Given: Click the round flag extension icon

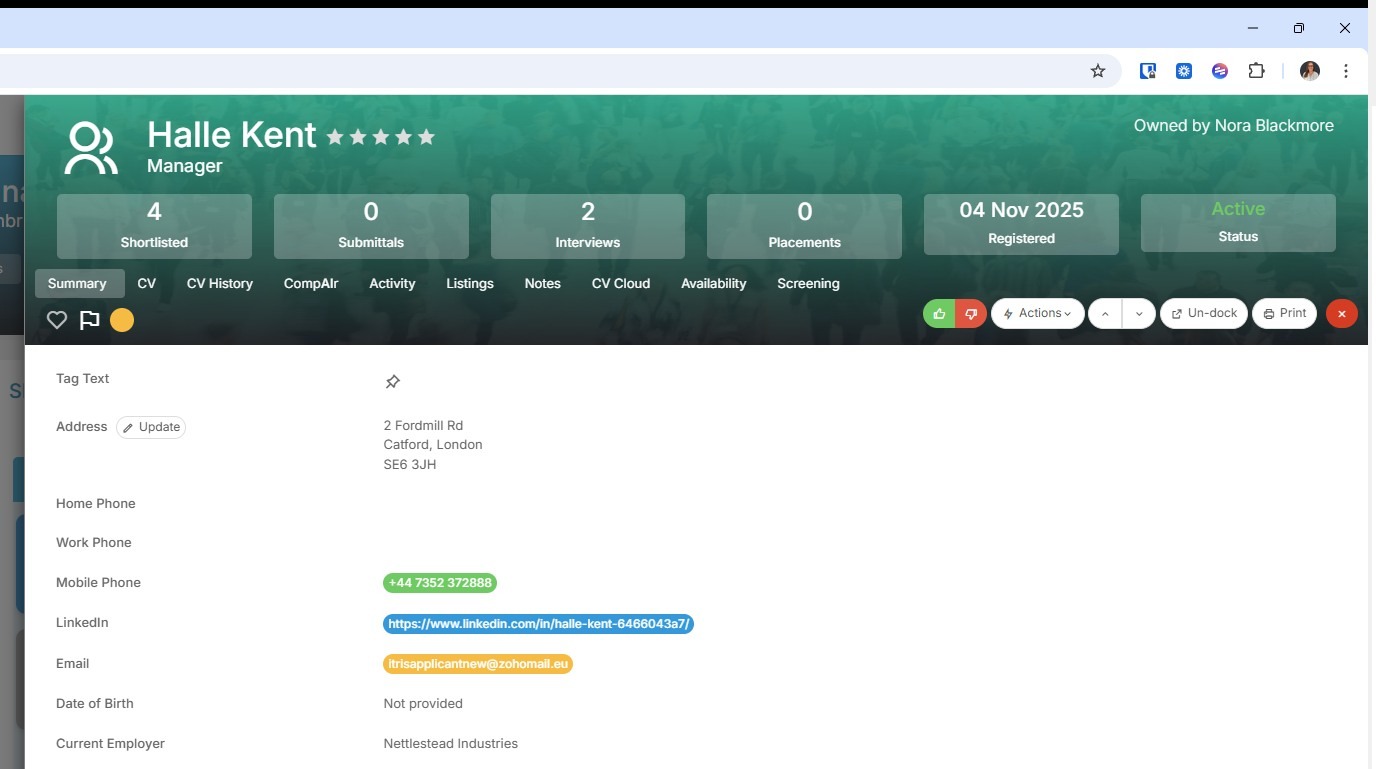Looking at the screenshot, I should coord(1220,71).
